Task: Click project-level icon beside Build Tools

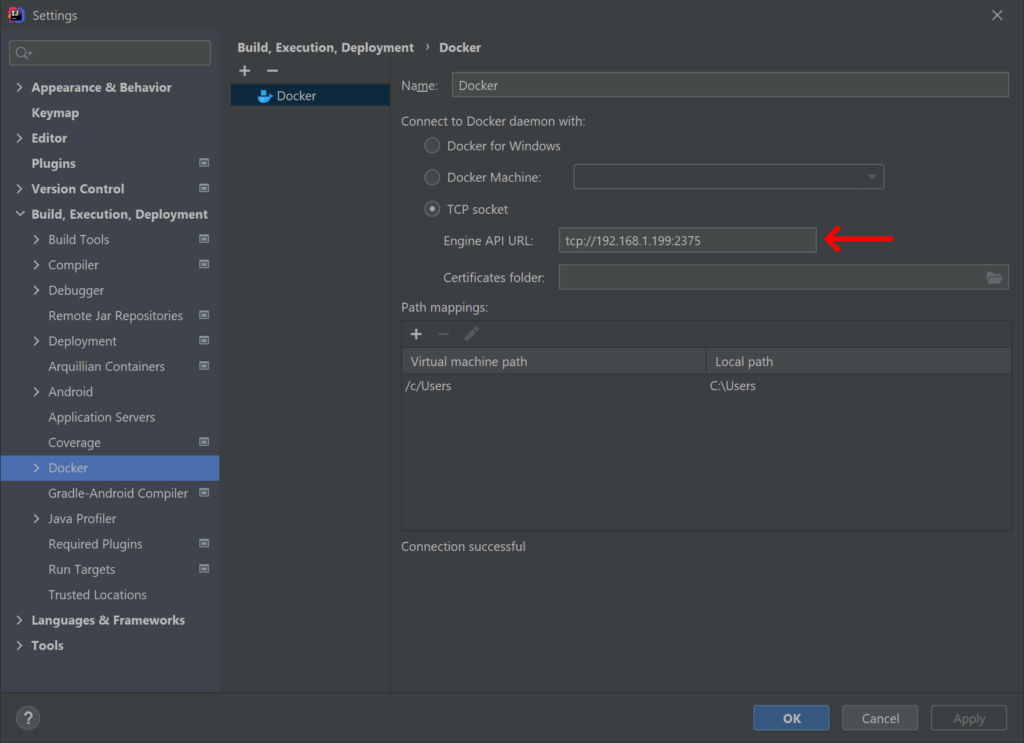Action: 204,239
